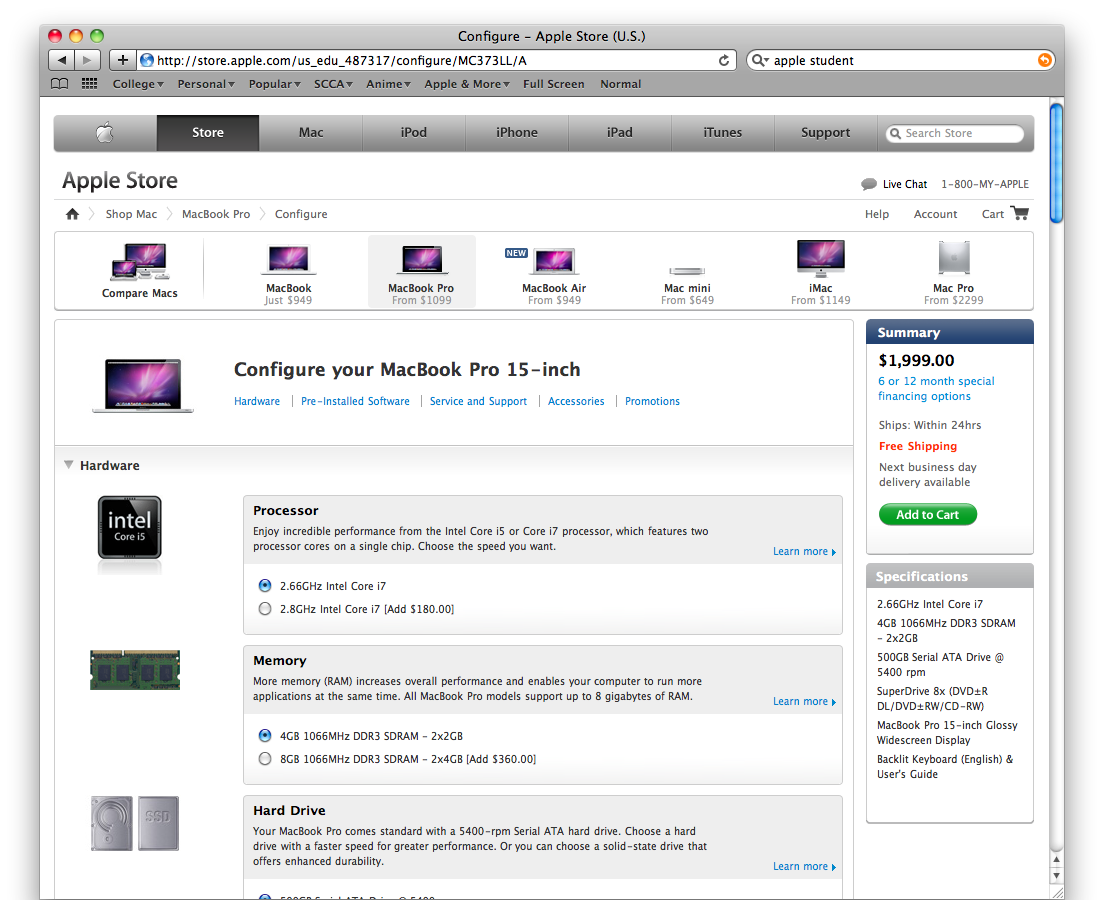Open Top Sites grid icon
This screenshot has width=1104, height=900.
[89, 84]
